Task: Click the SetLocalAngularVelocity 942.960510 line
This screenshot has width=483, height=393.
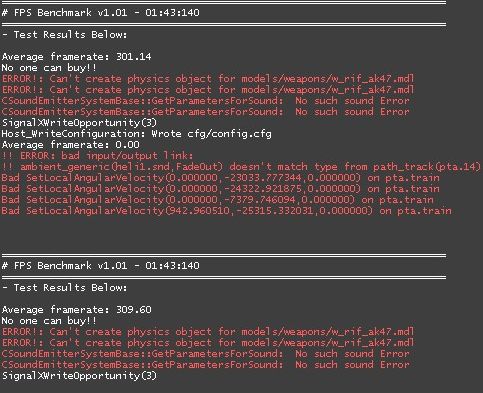Action: 226,211
